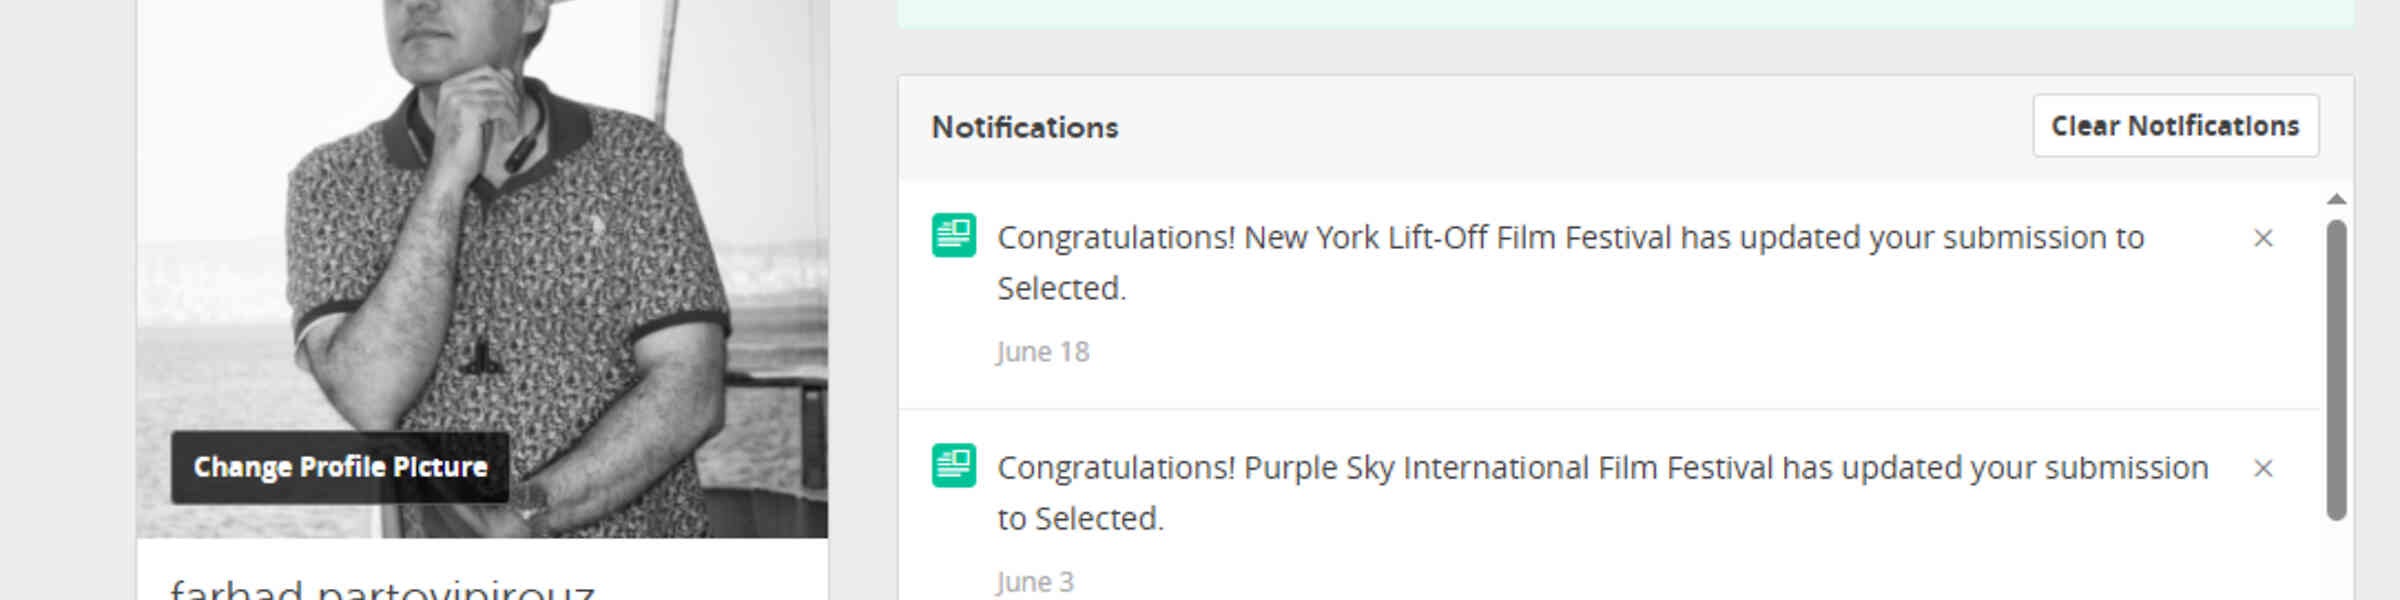Screen dimensions: 2400x600
Task: Select the farhad partovipirouz profile name
Action: pyautogui.click(x=382, y=588)
